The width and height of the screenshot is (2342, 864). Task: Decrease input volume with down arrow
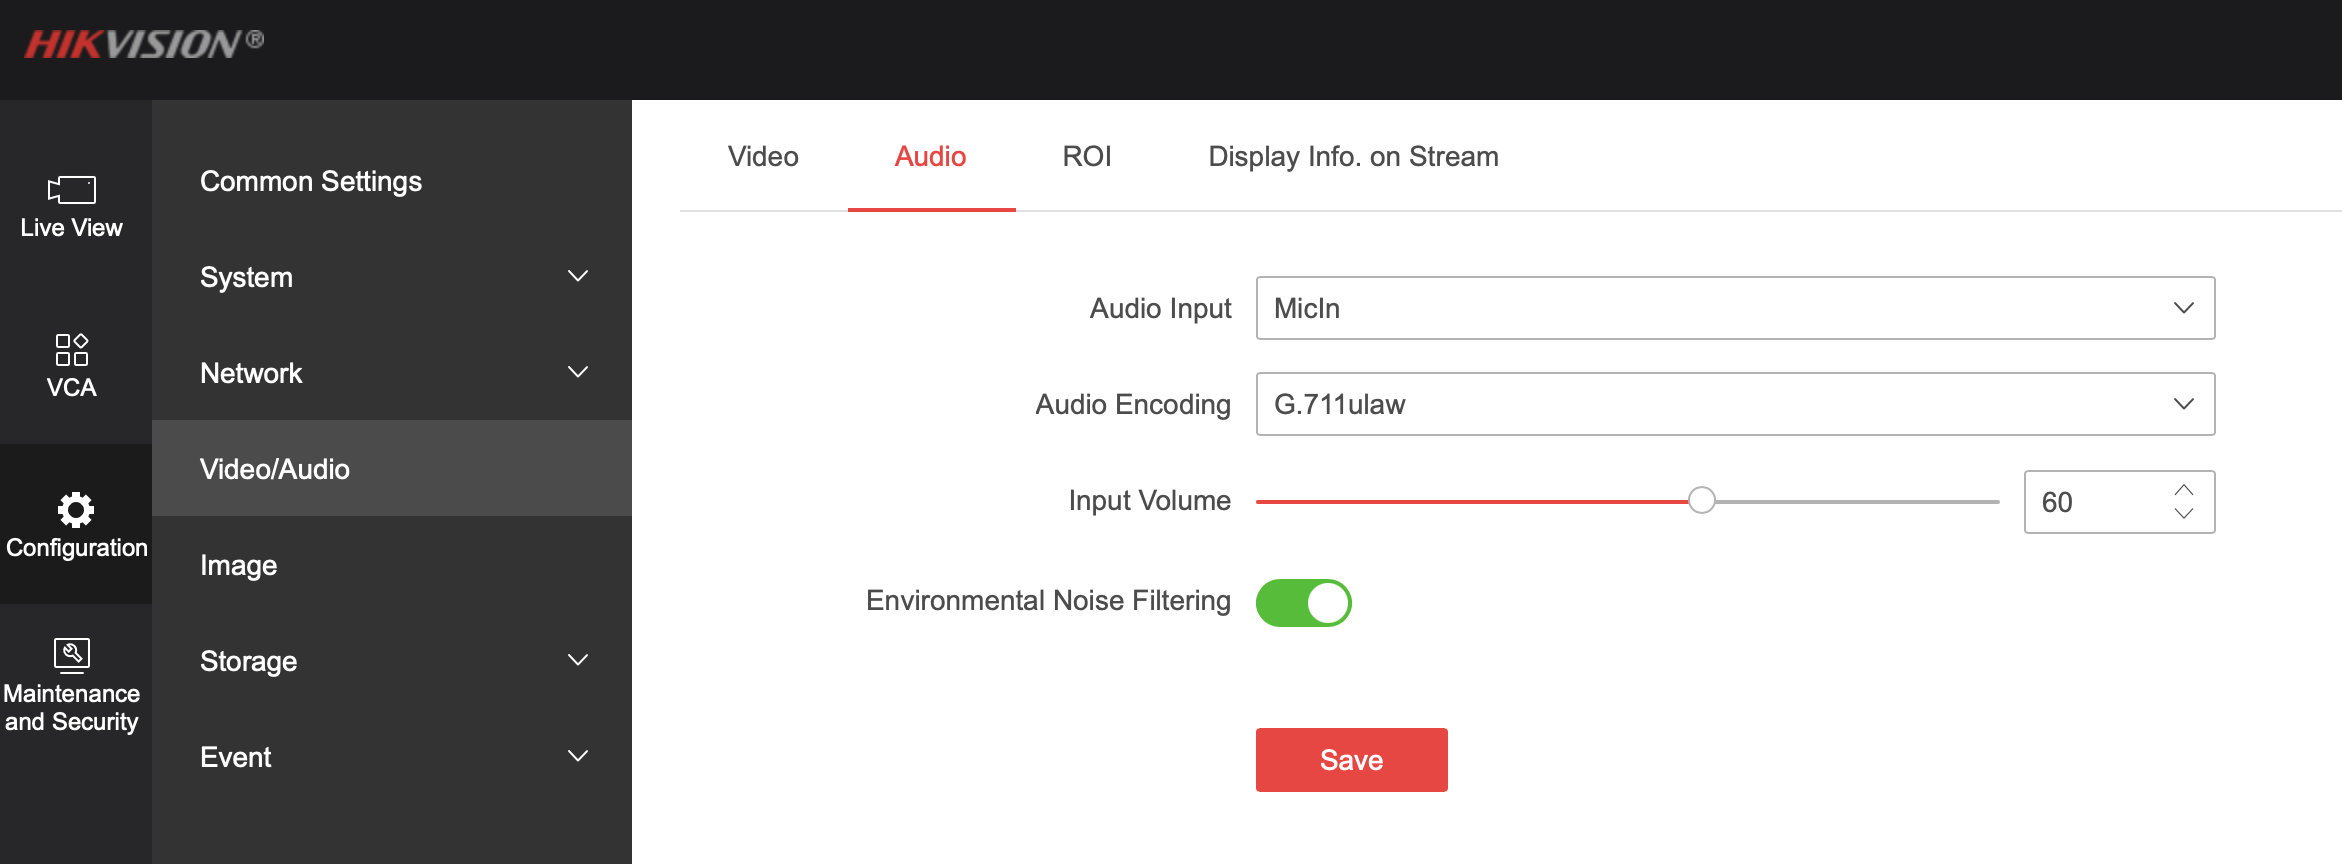(x=2184, y=514)
